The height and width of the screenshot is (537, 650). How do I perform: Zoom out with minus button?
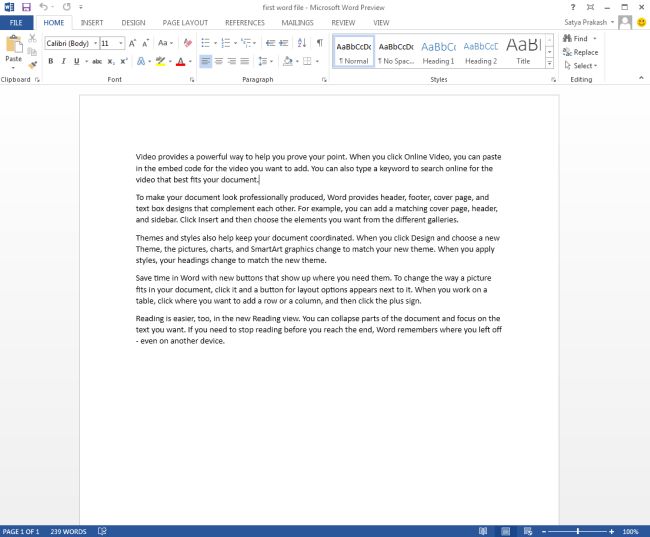[544, 531]
